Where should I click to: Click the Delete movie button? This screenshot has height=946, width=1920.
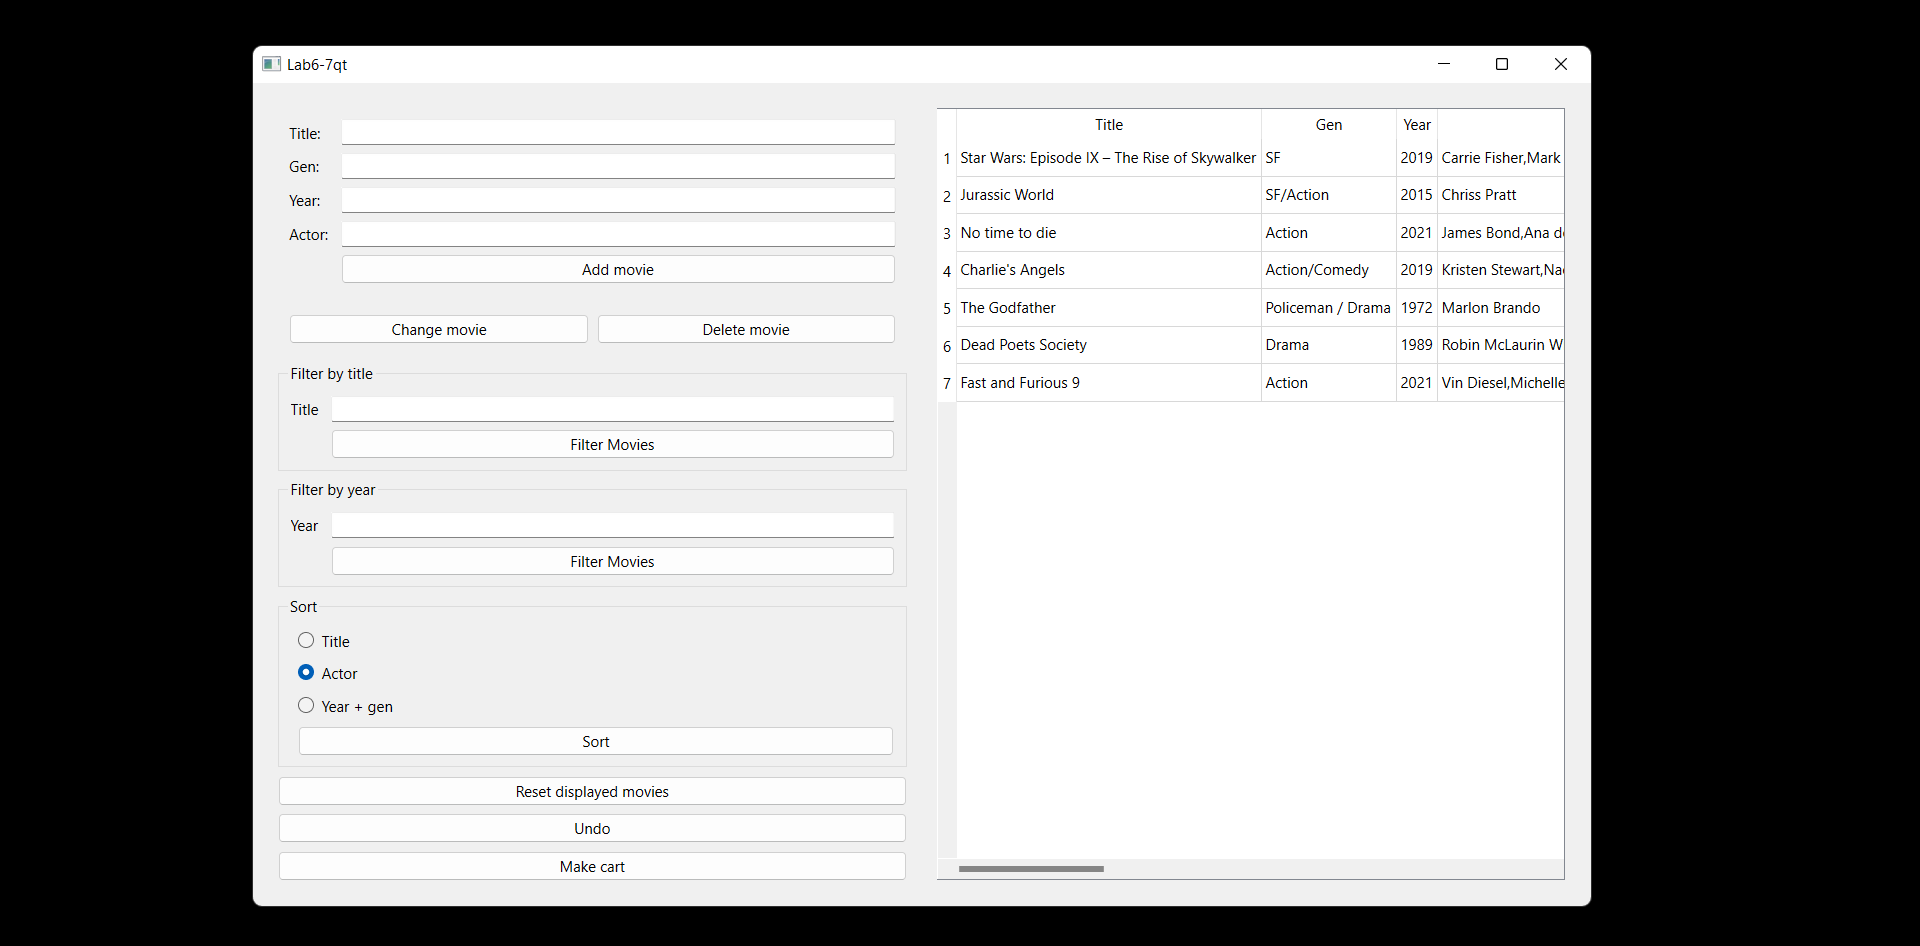(746, 330)
